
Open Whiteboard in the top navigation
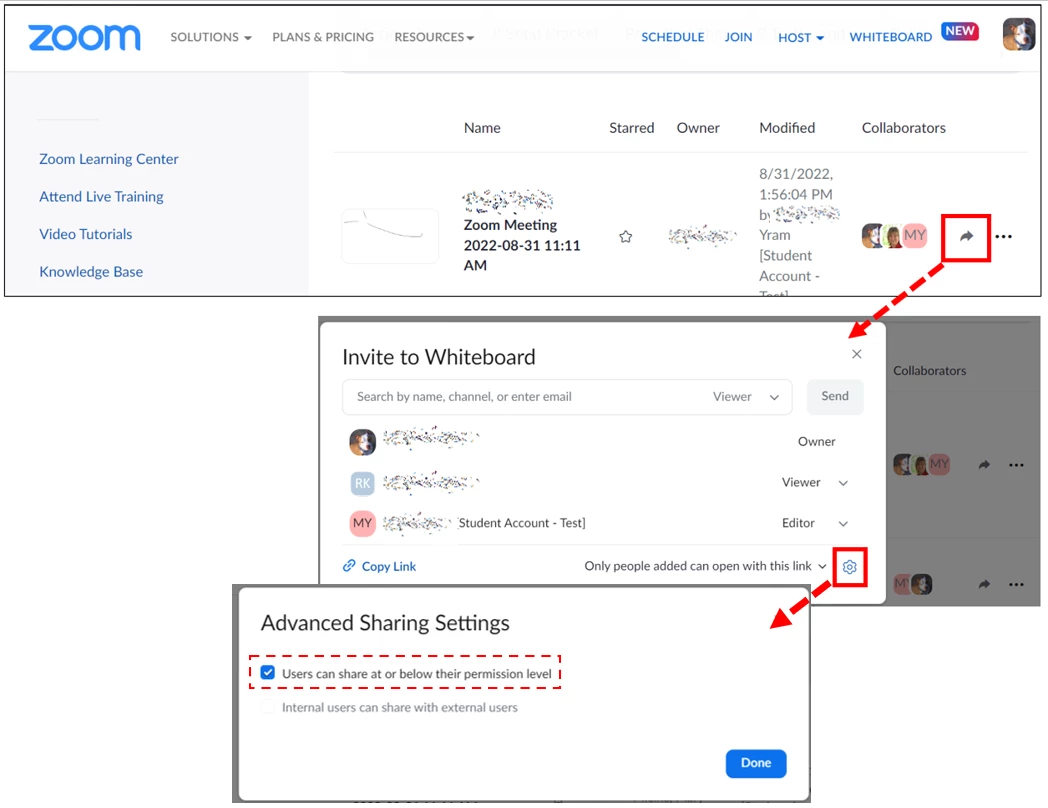click(890, 37)
